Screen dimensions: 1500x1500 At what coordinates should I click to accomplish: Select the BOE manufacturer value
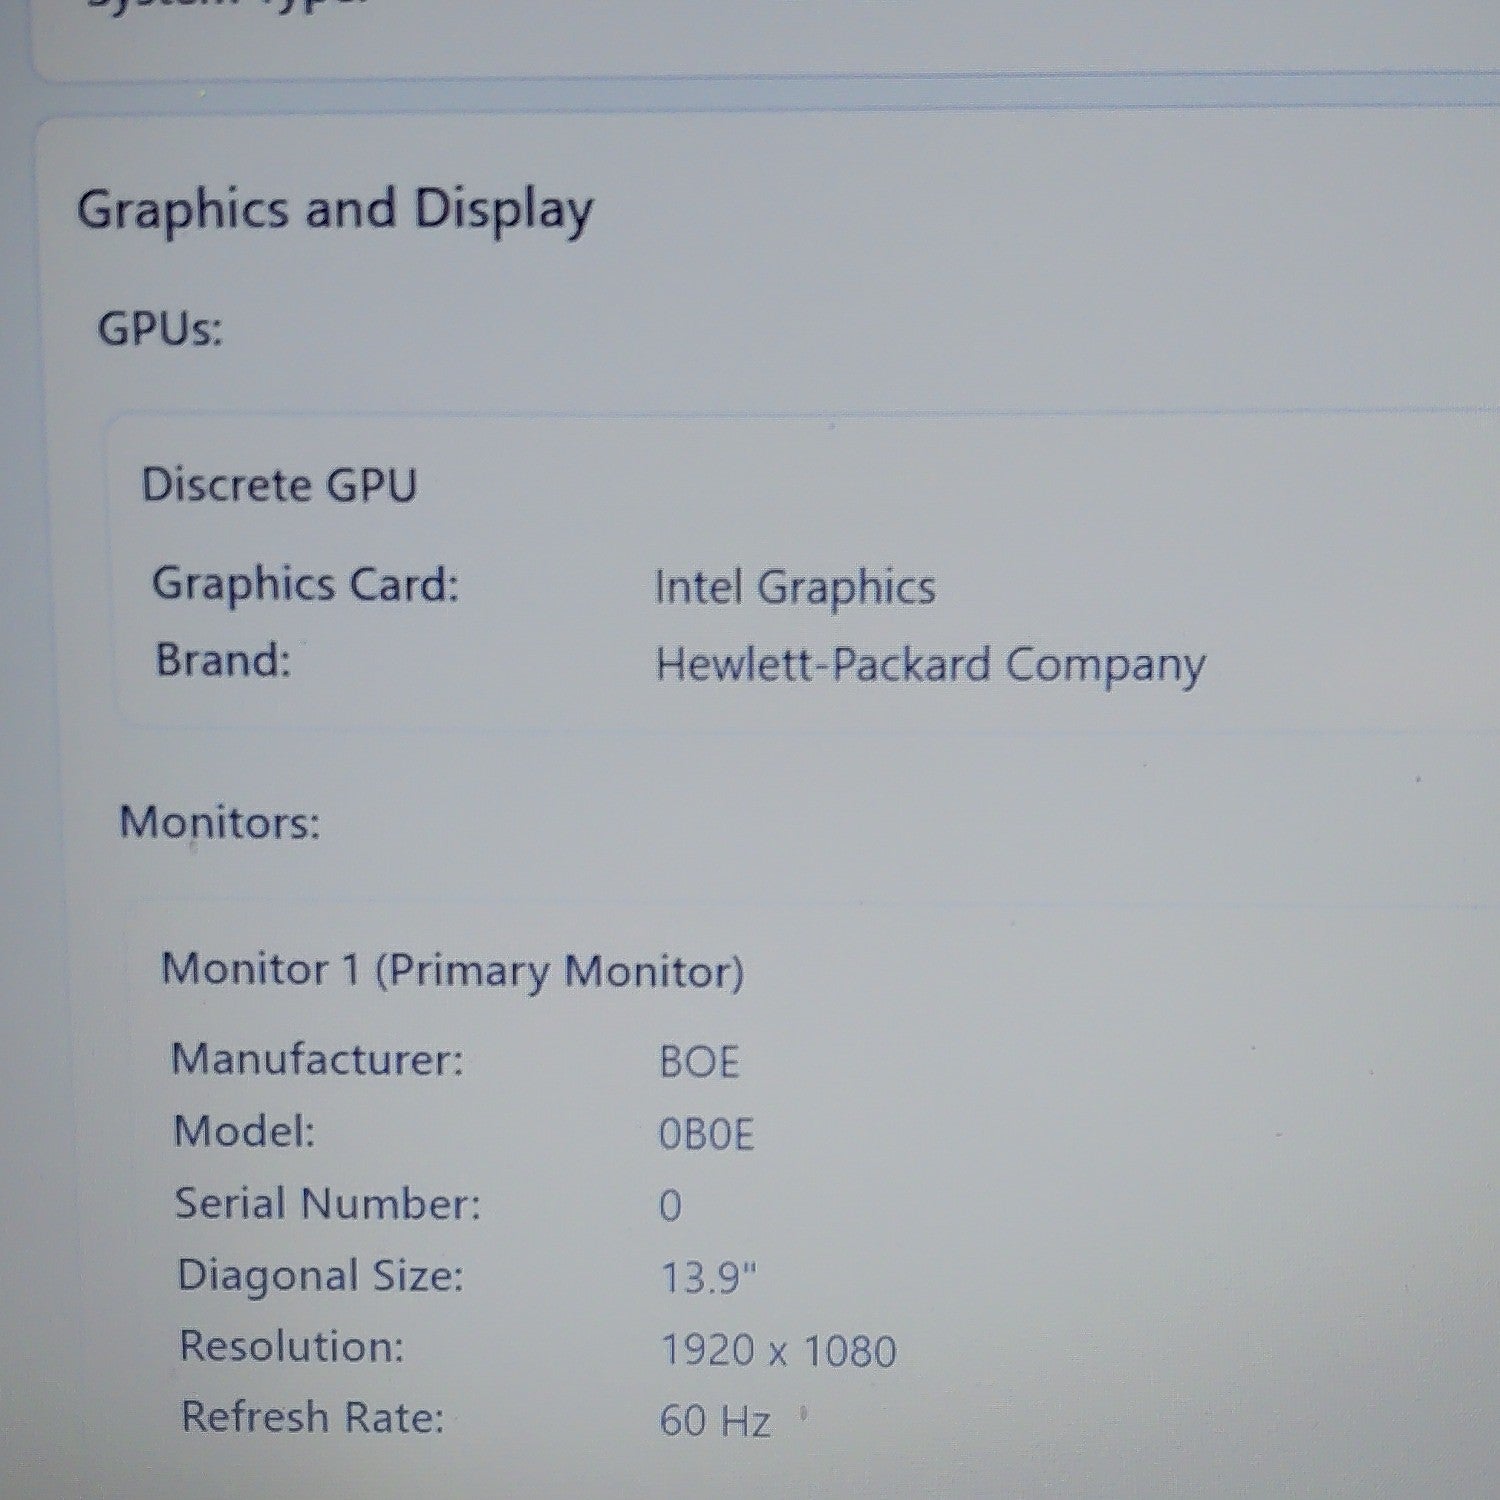point(699,1062)
